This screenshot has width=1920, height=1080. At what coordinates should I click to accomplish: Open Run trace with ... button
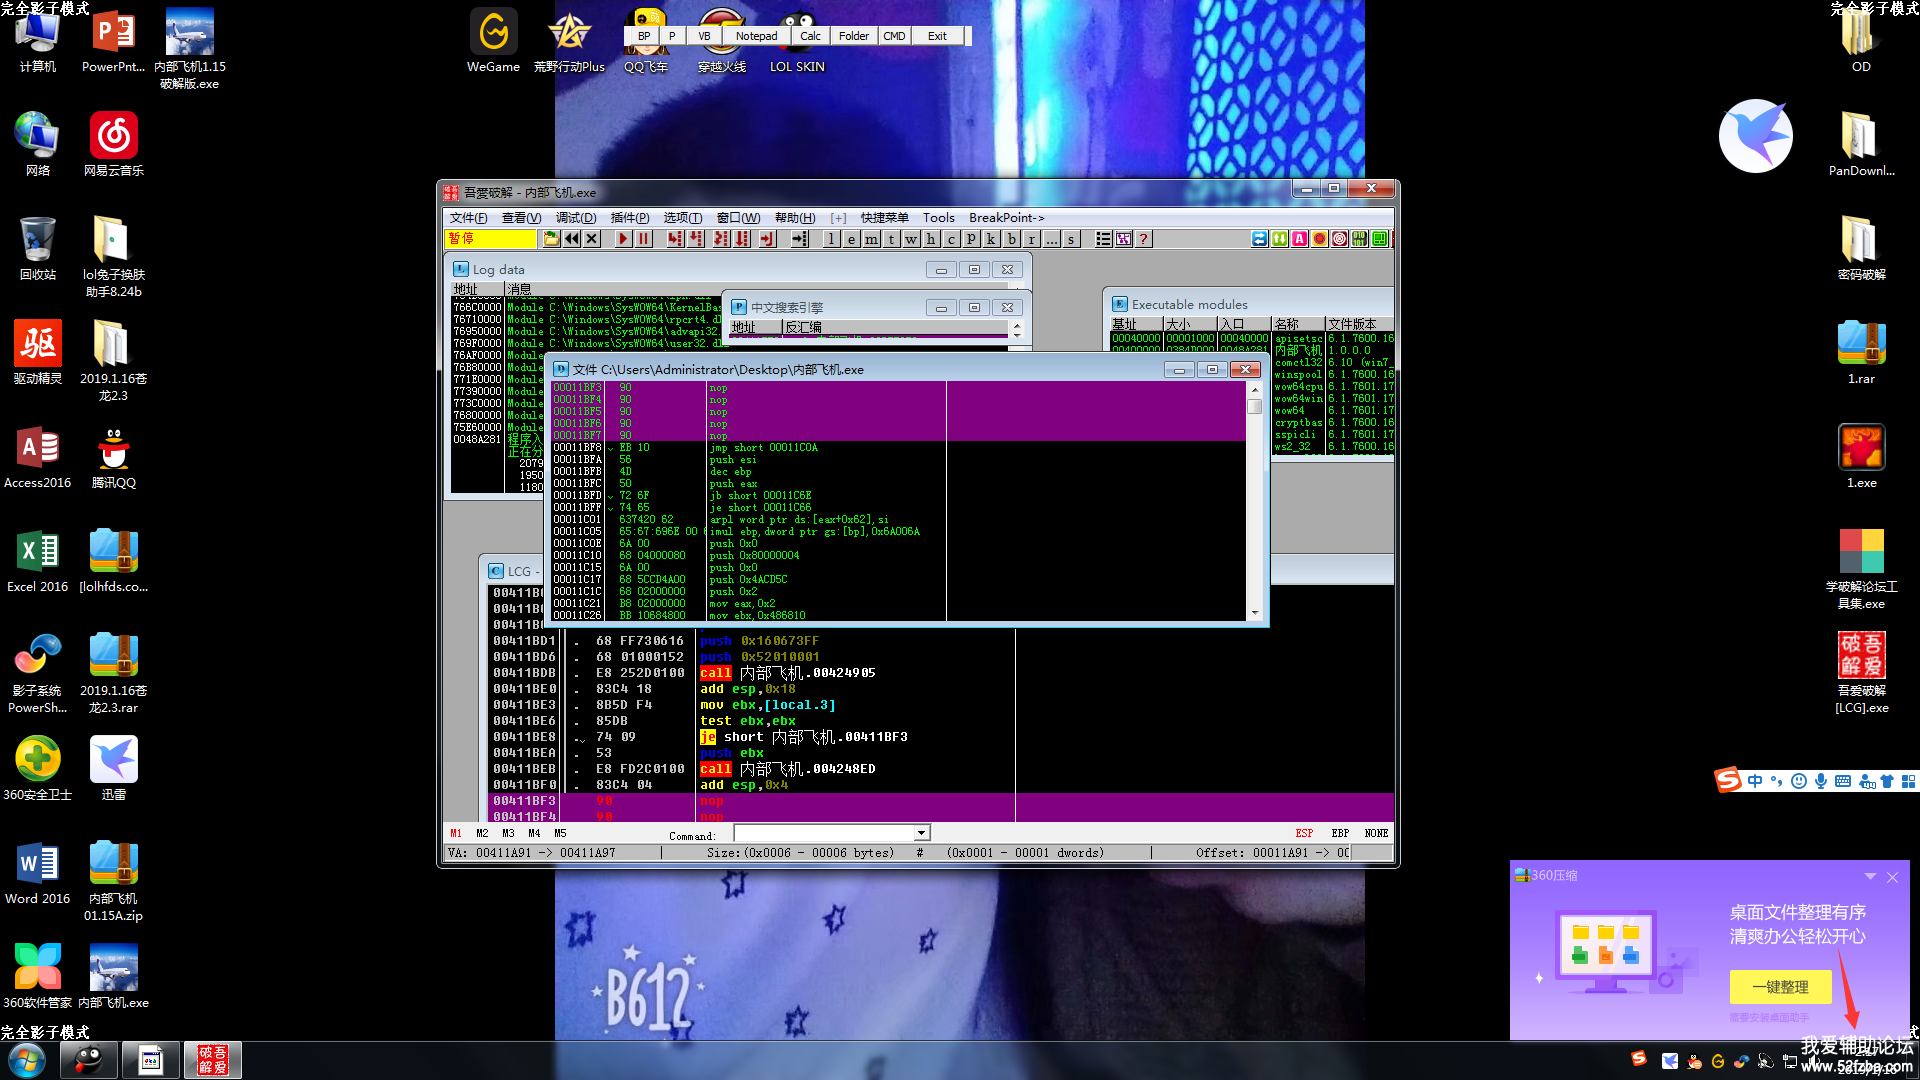click(1051, 239)
